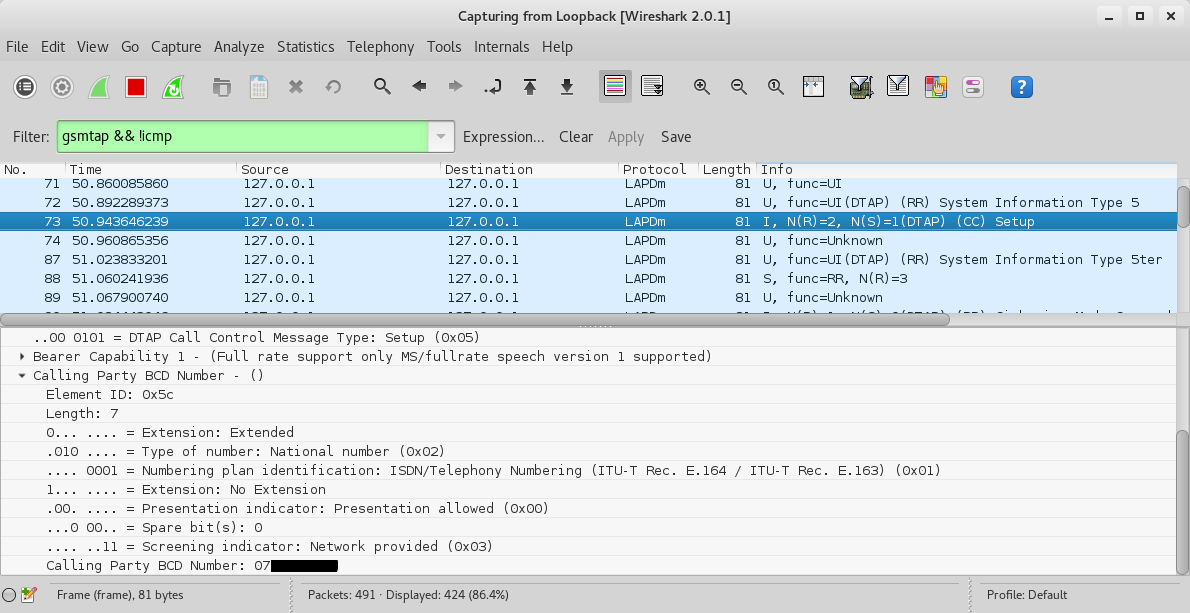Toggle auto scroll in live capture
Screen dimensions: 1190x613
(652, 86)
